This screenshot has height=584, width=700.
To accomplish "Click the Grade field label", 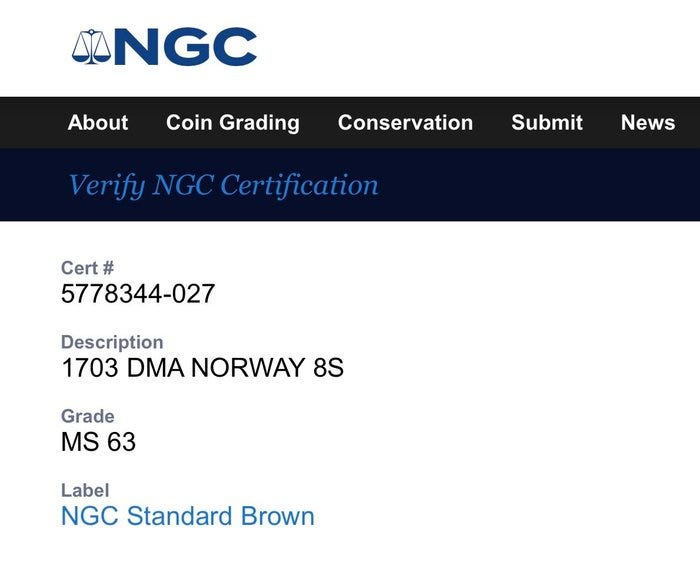I will click(x=88, y=416).
